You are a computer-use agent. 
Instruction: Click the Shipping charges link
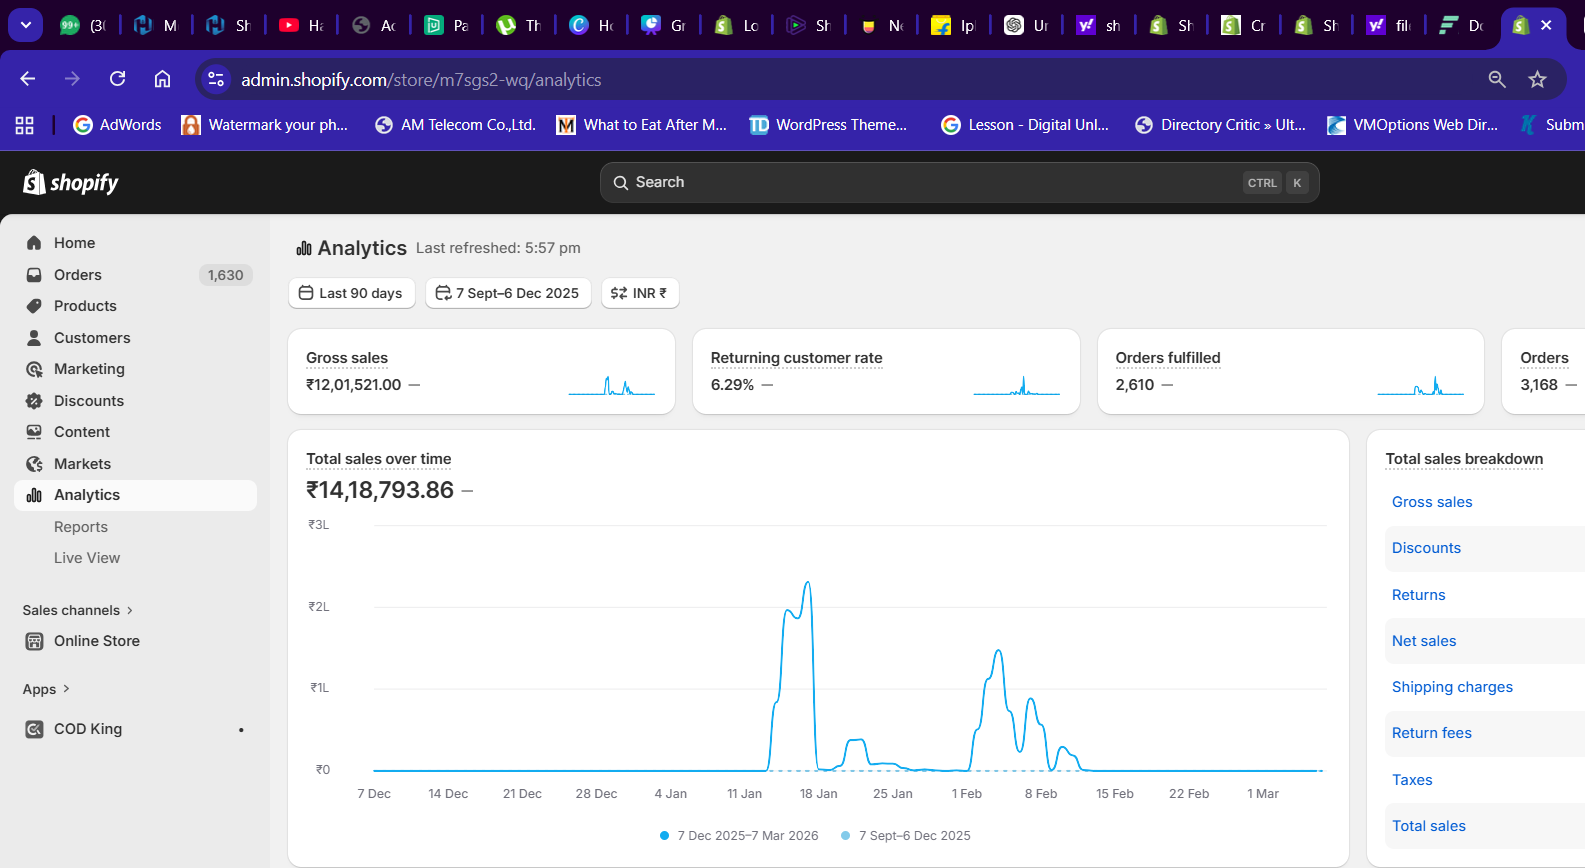(x=1452, y=687)
